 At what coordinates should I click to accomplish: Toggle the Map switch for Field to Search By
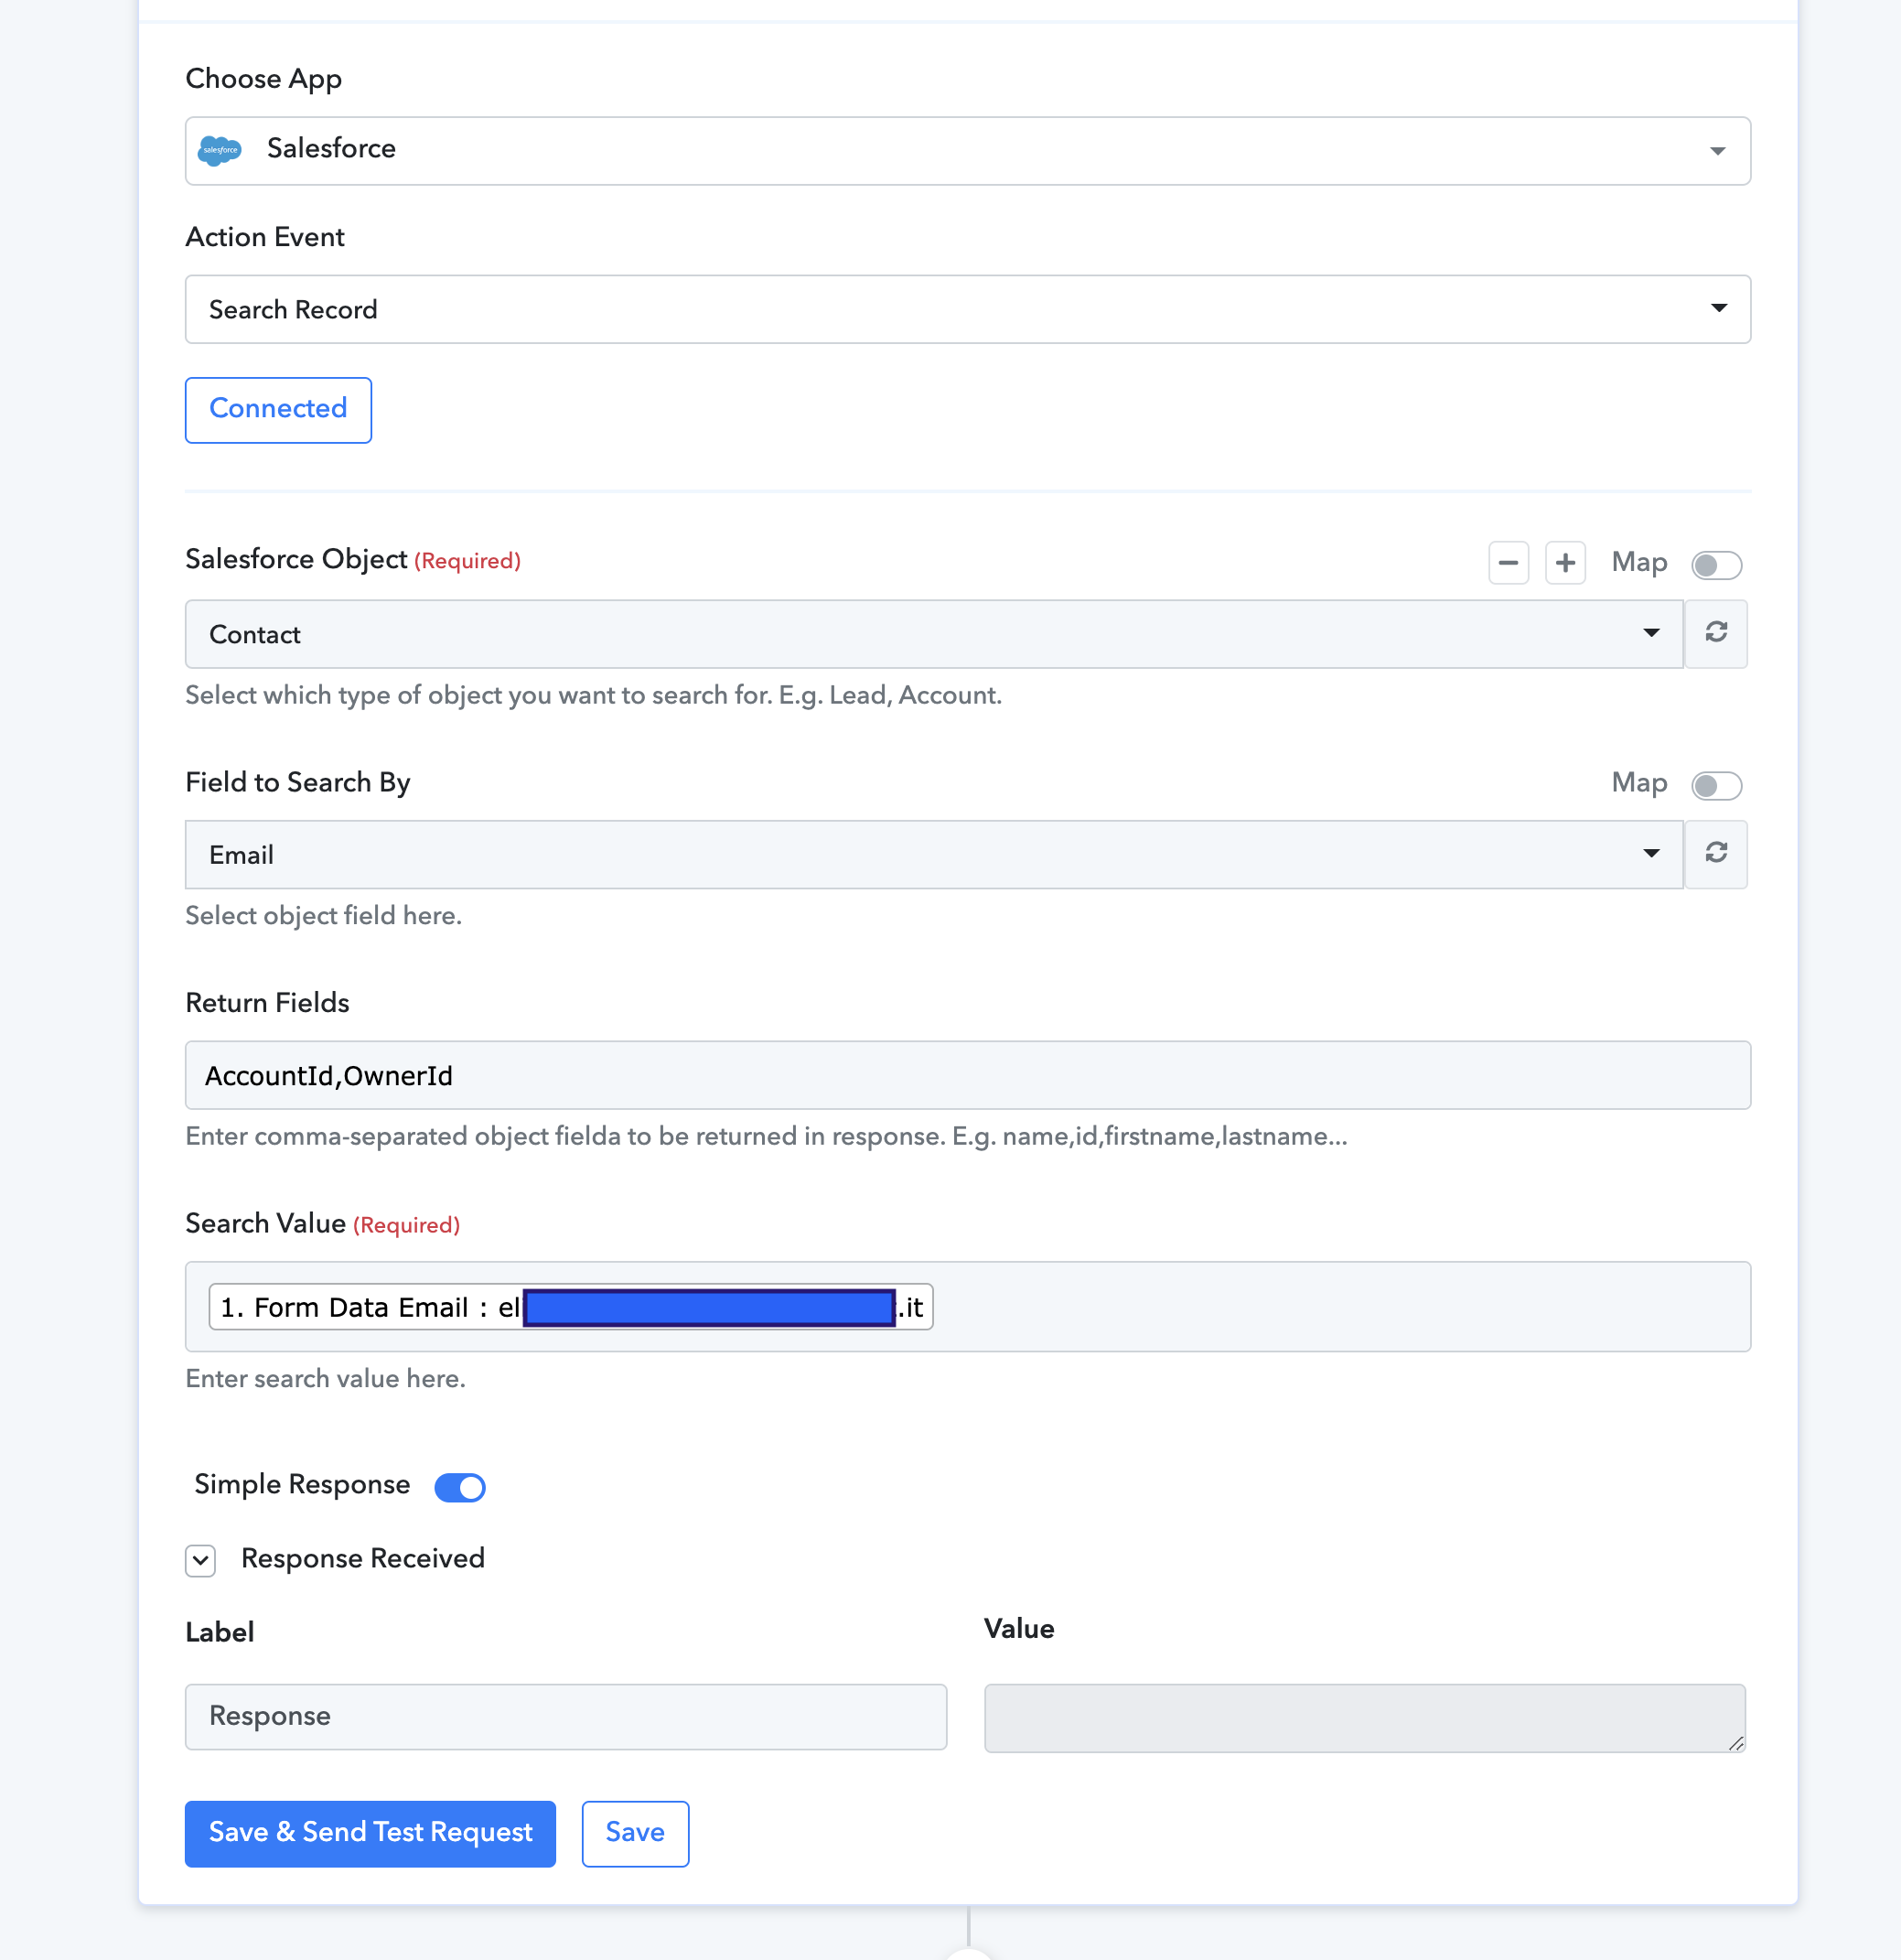click(1716, 786)
